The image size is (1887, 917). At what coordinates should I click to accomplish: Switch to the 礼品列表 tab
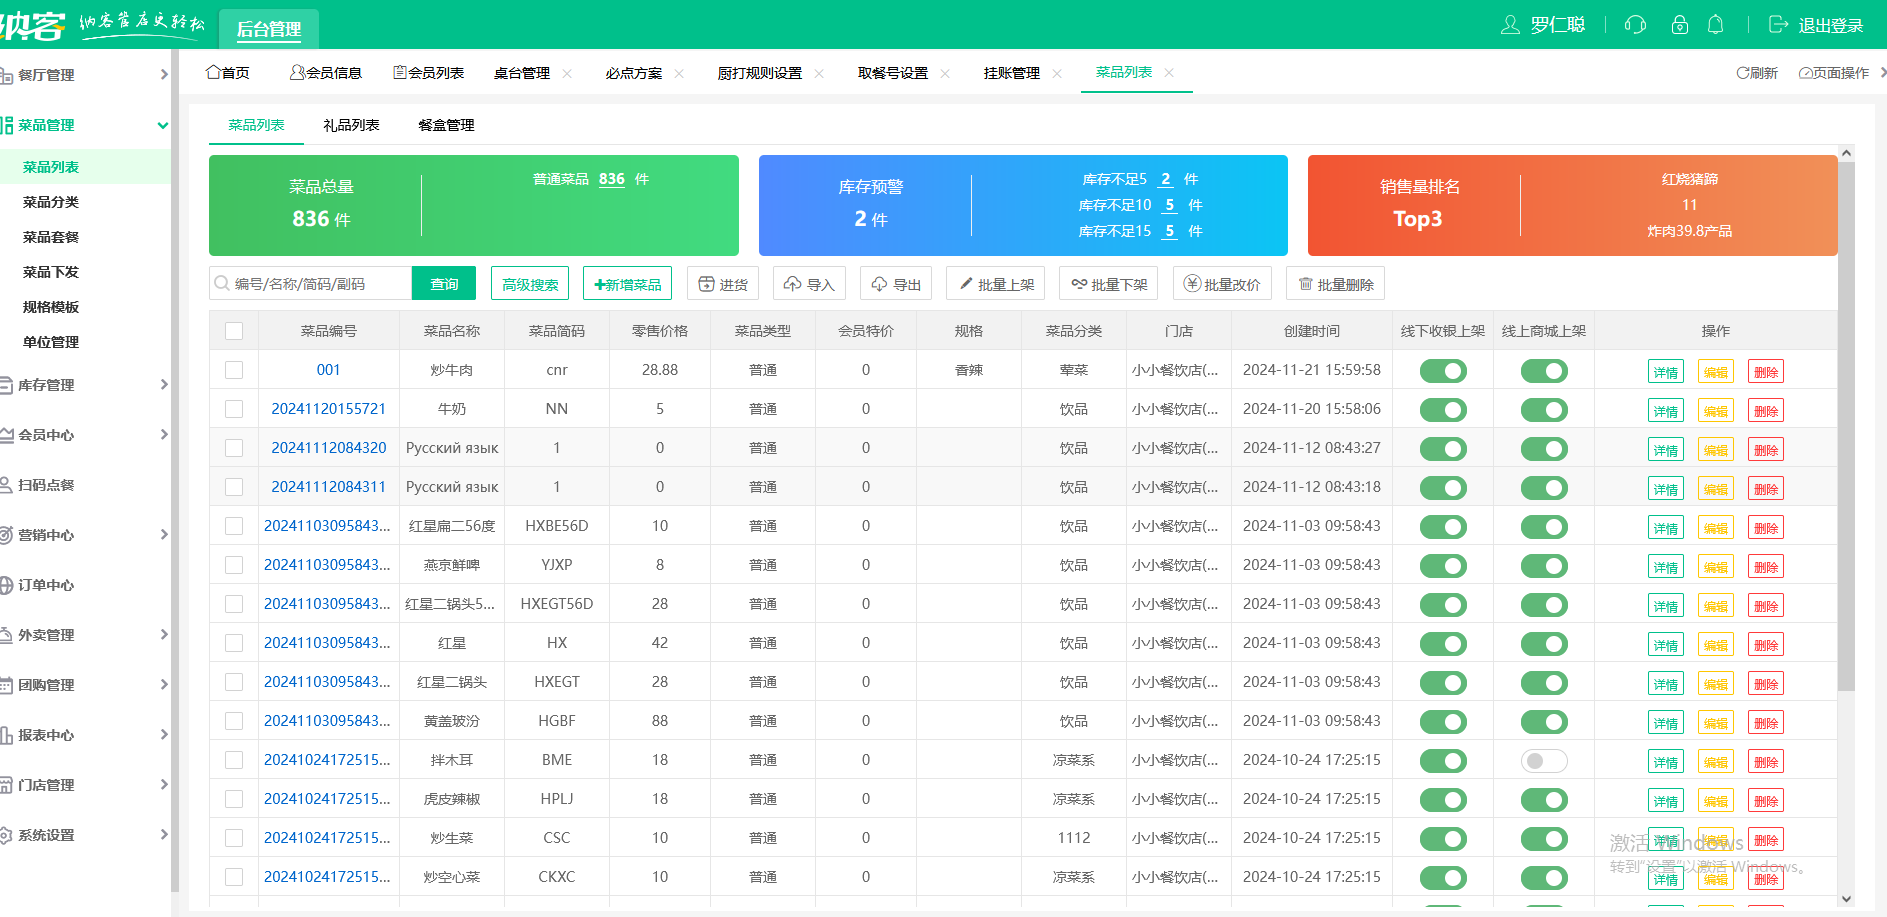pos(351,125)
